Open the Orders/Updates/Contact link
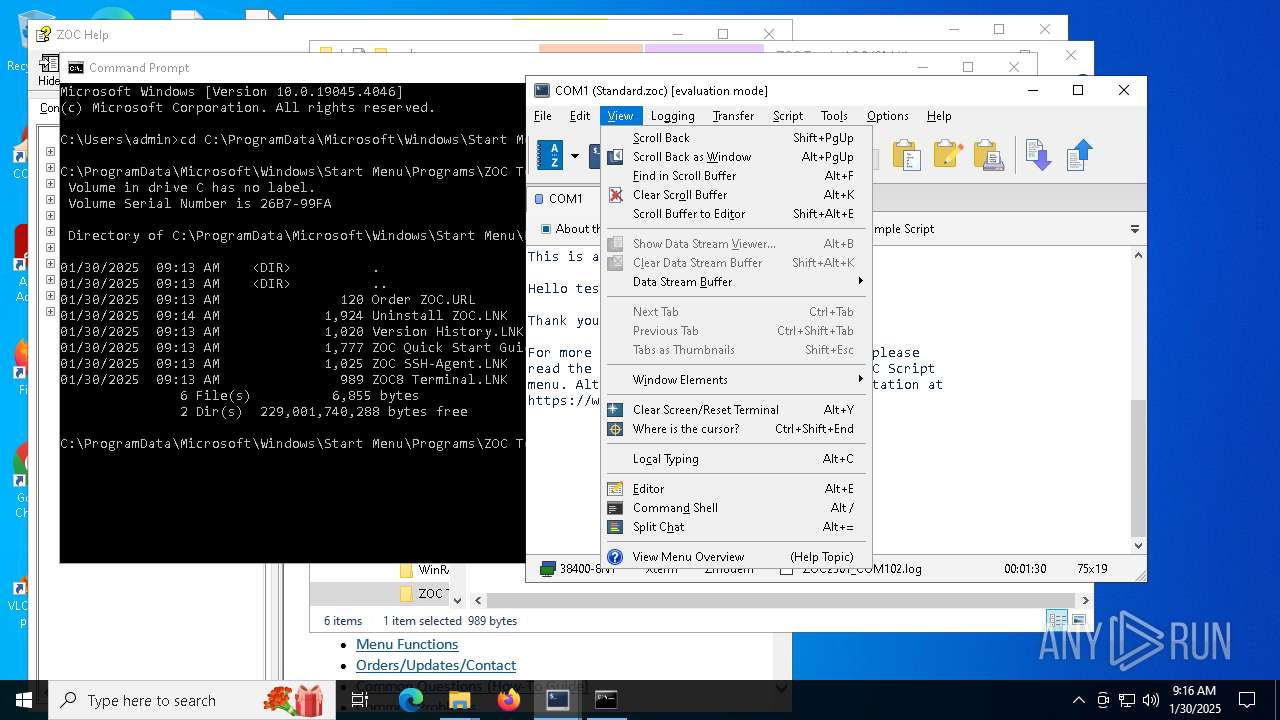The height and width of the screenshot is (720, 1280). click(436, 666)
